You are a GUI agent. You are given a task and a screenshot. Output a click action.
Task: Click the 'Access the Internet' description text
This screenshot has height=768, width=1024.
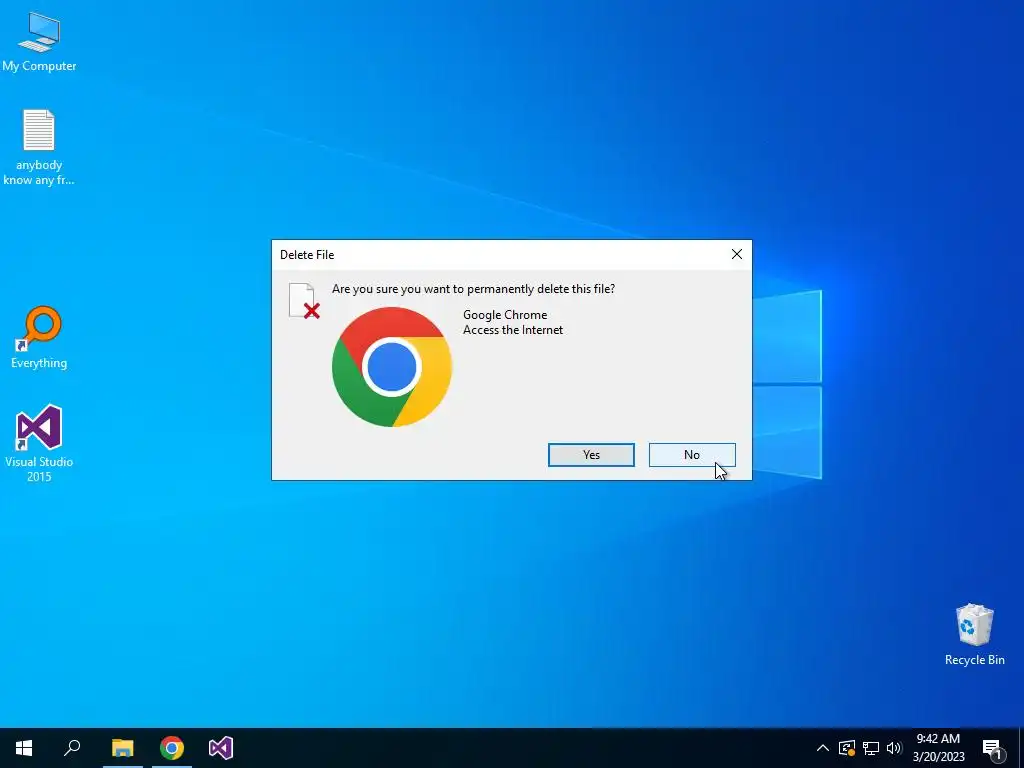tap(513, 330)
